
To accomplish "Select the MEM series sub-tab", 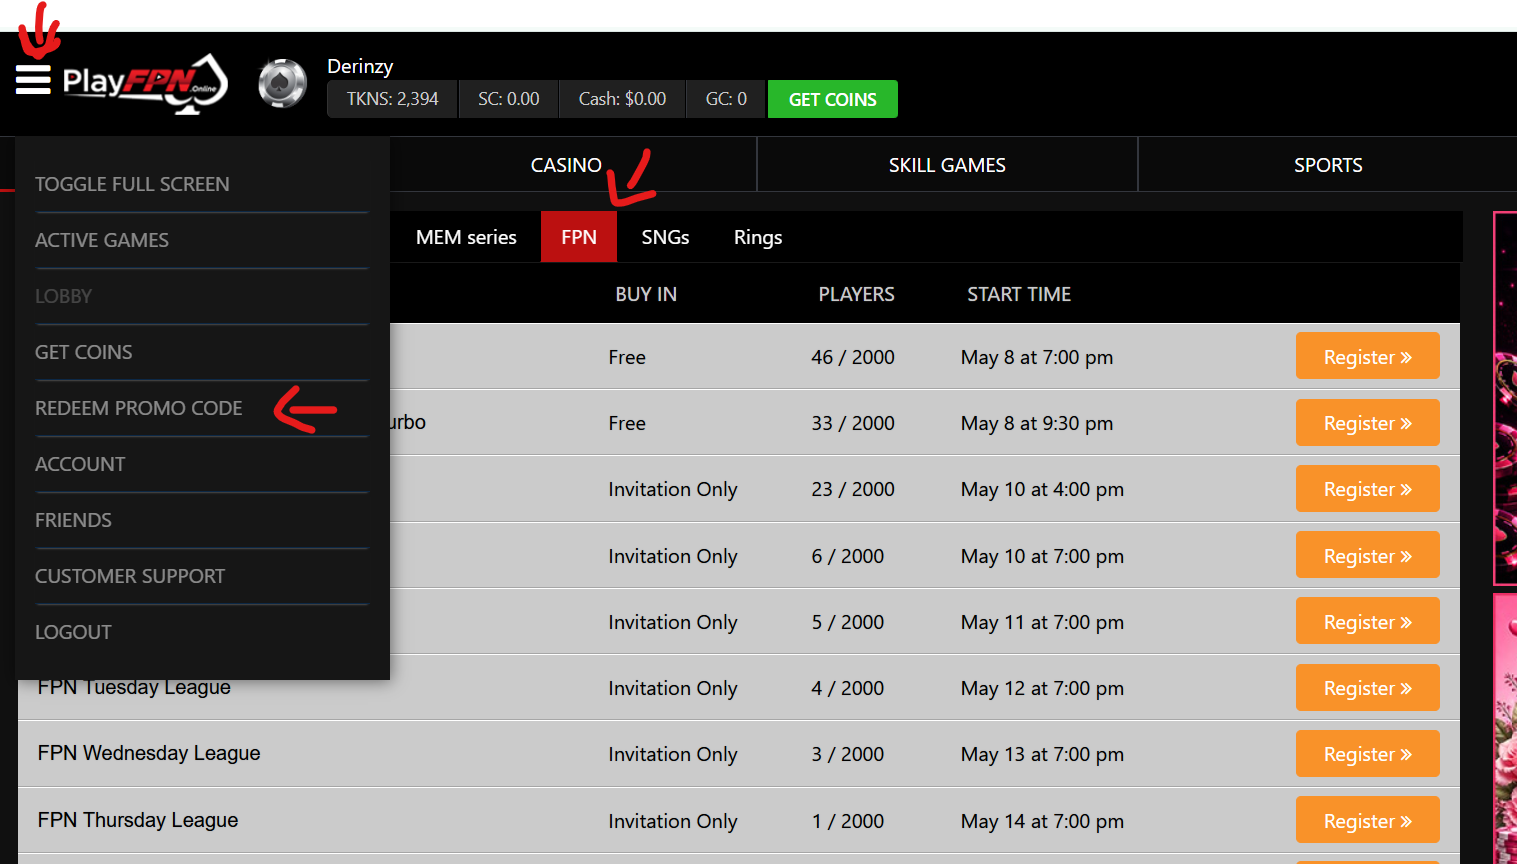I will click(466, 237).
